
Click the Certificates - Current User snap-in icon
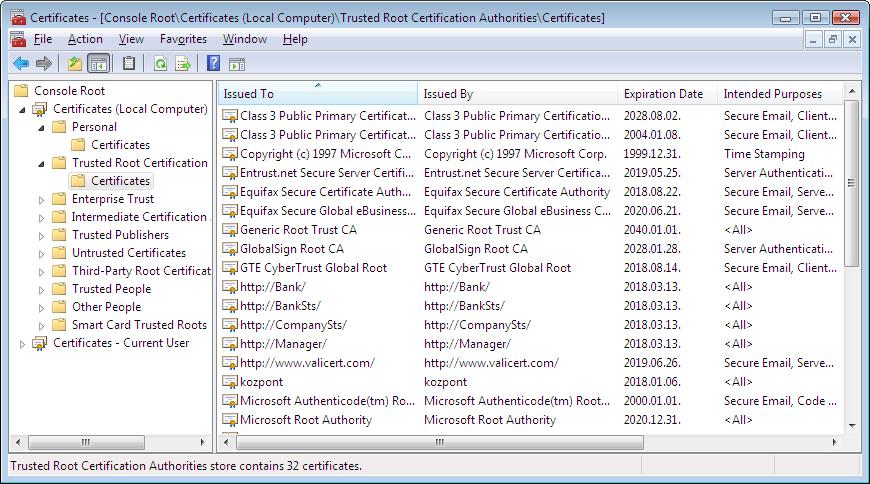pos(39,343)
